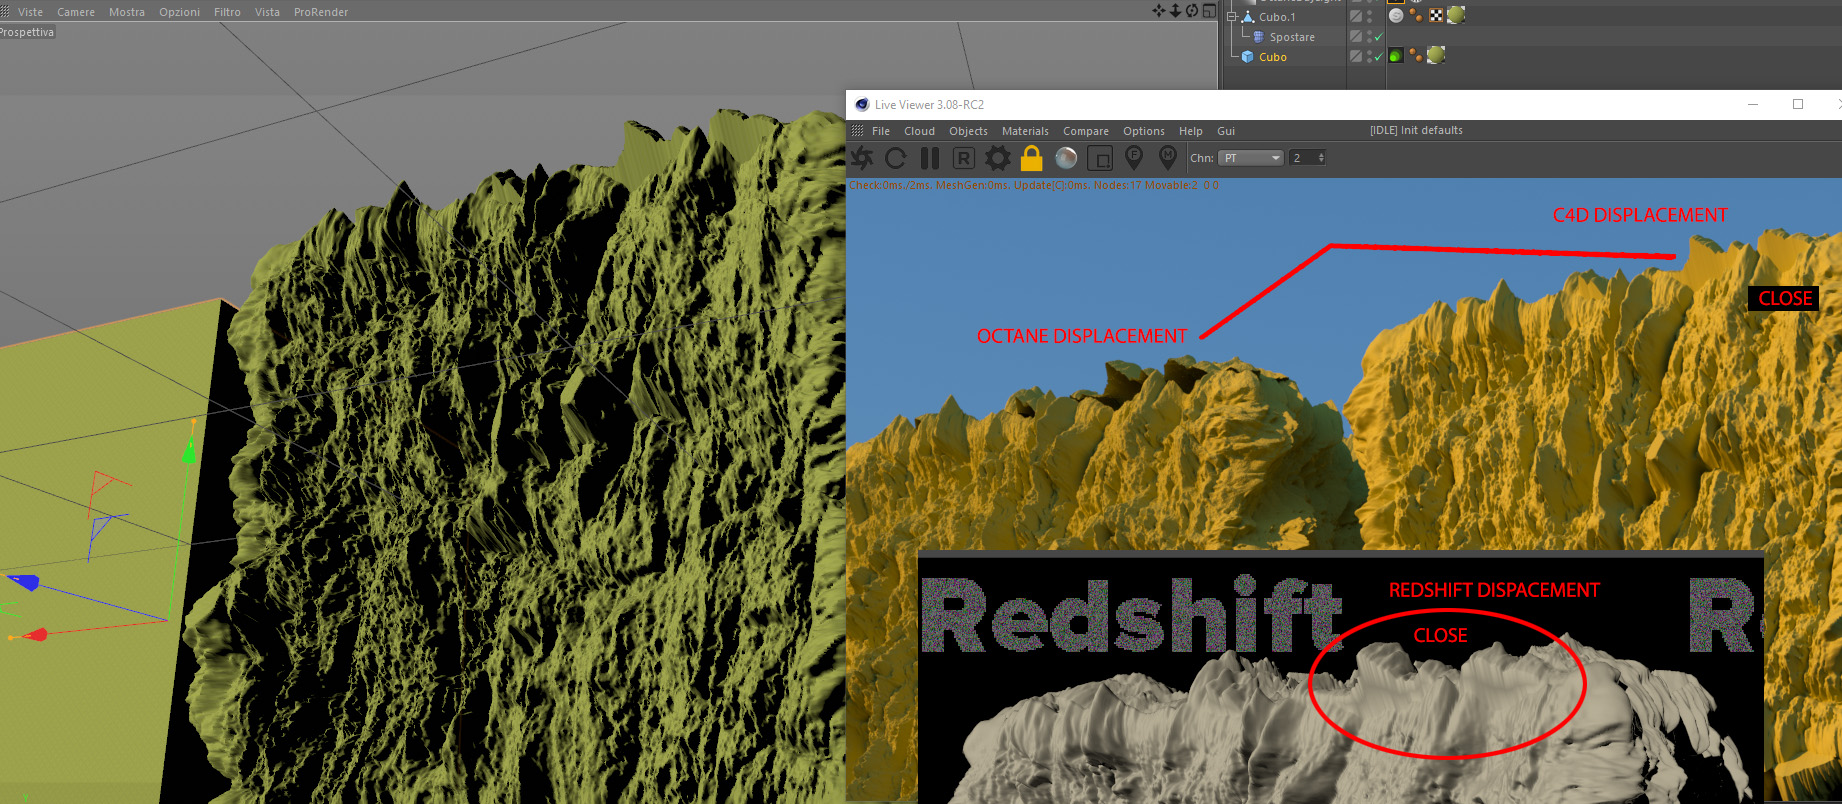Disable Cubo with its green checkmark
The height and width of the screenshot is (804, 1842).
pyautogui.click(x=1379, y=57)
